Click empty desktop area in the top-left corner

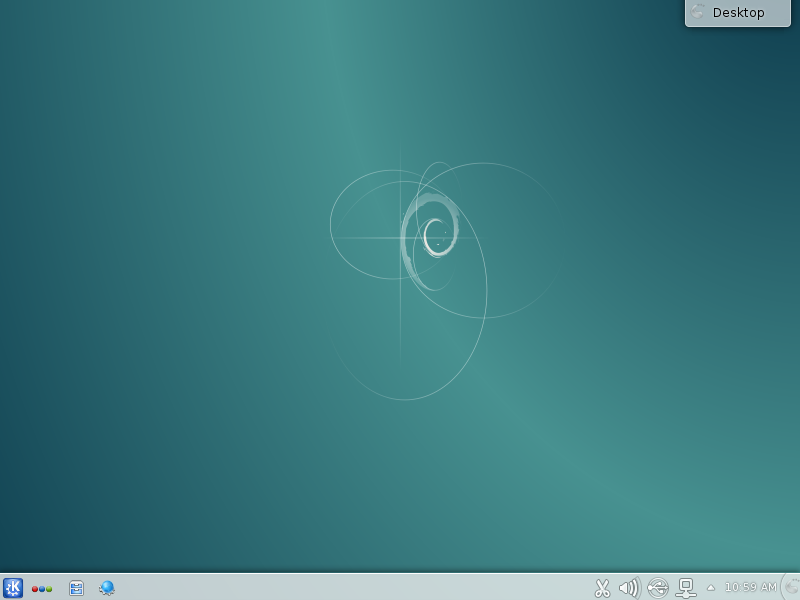pos(40,40)
